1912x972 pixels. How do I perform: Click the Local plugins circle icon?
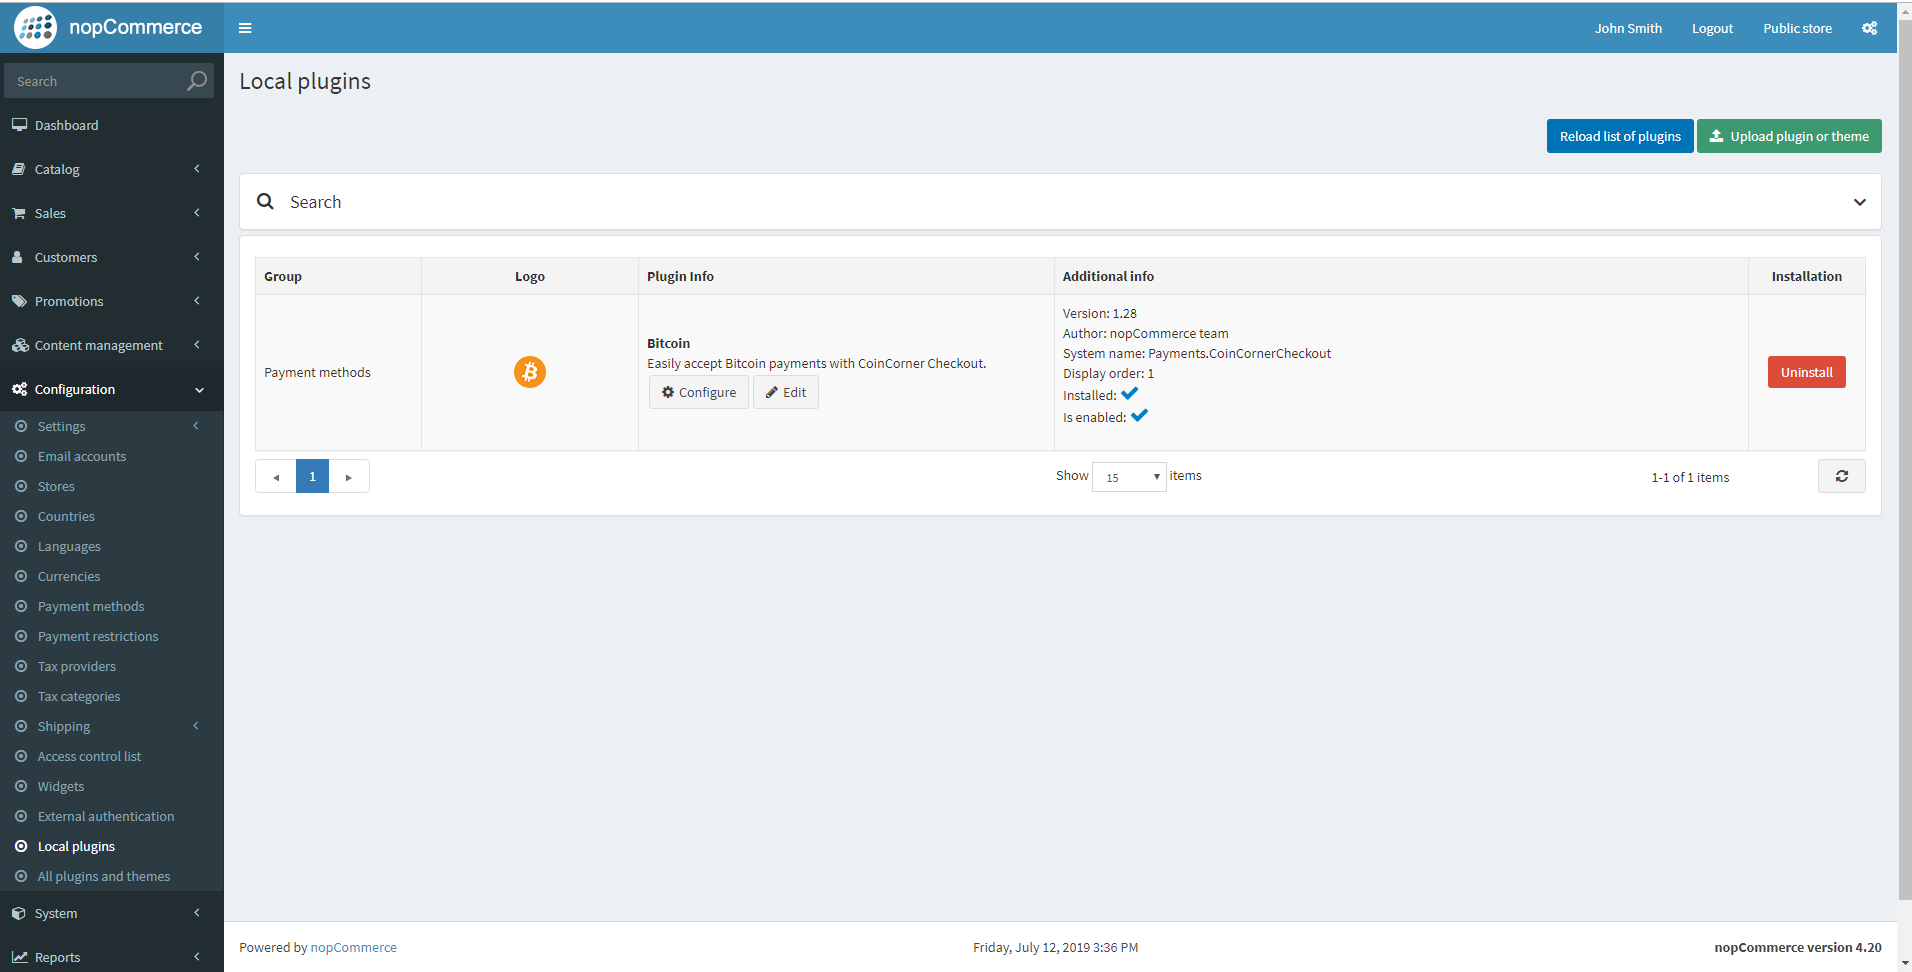click(21, 846)
